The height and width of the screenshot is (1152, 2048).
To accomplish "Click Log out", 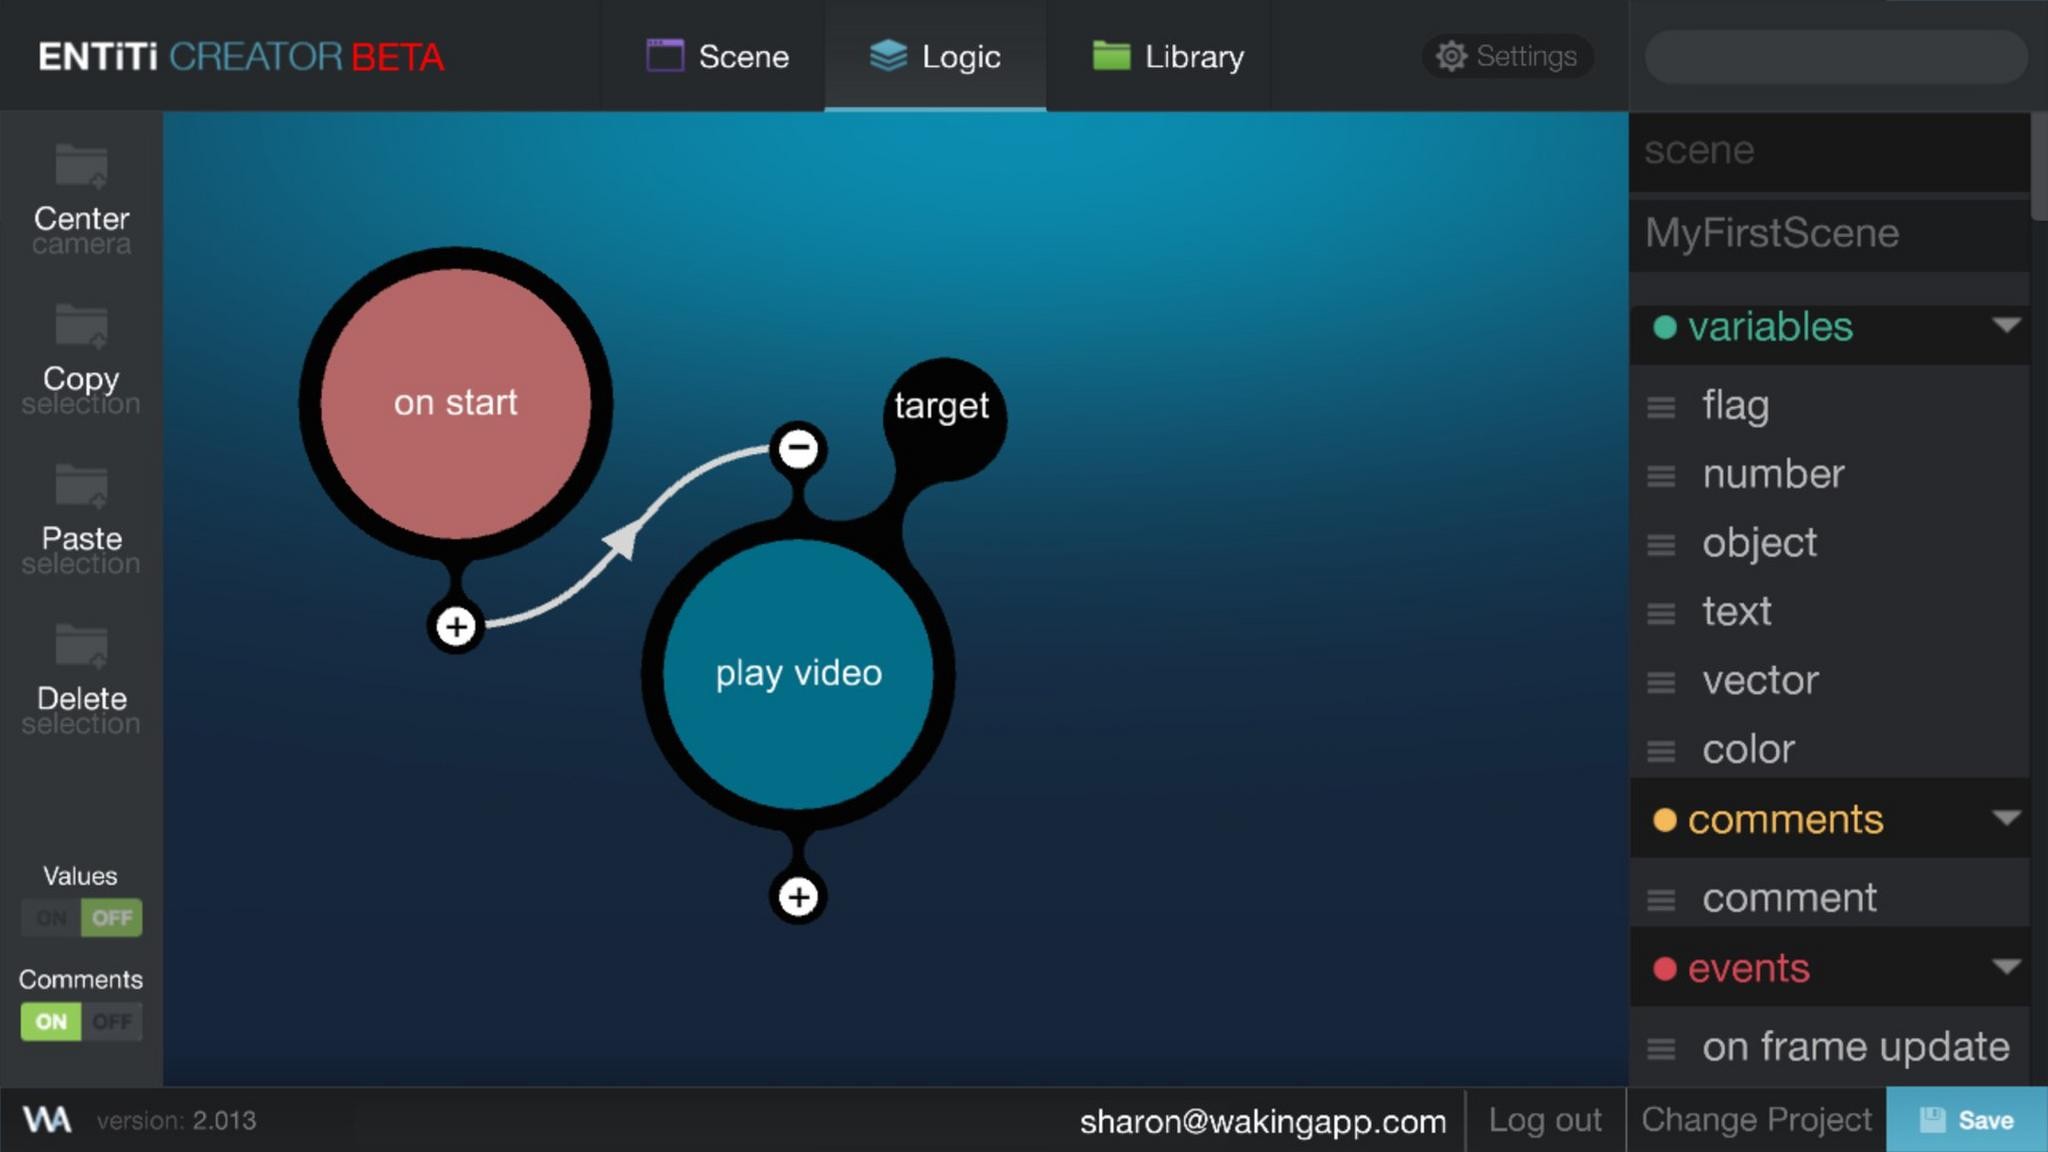I will click(1545, 1120).
